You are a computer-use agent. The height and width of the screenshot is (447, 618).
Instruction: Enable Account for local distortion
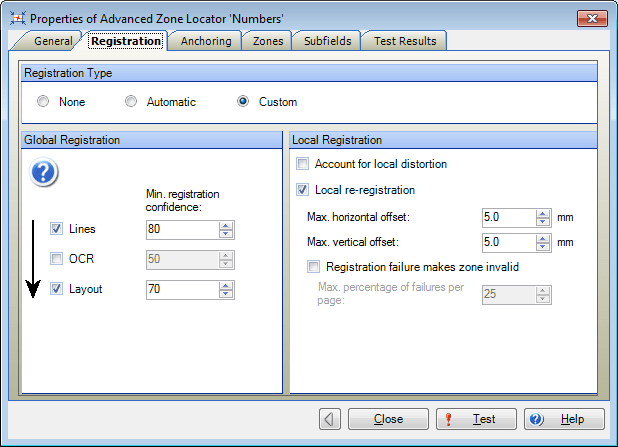[x=303, y=164]
